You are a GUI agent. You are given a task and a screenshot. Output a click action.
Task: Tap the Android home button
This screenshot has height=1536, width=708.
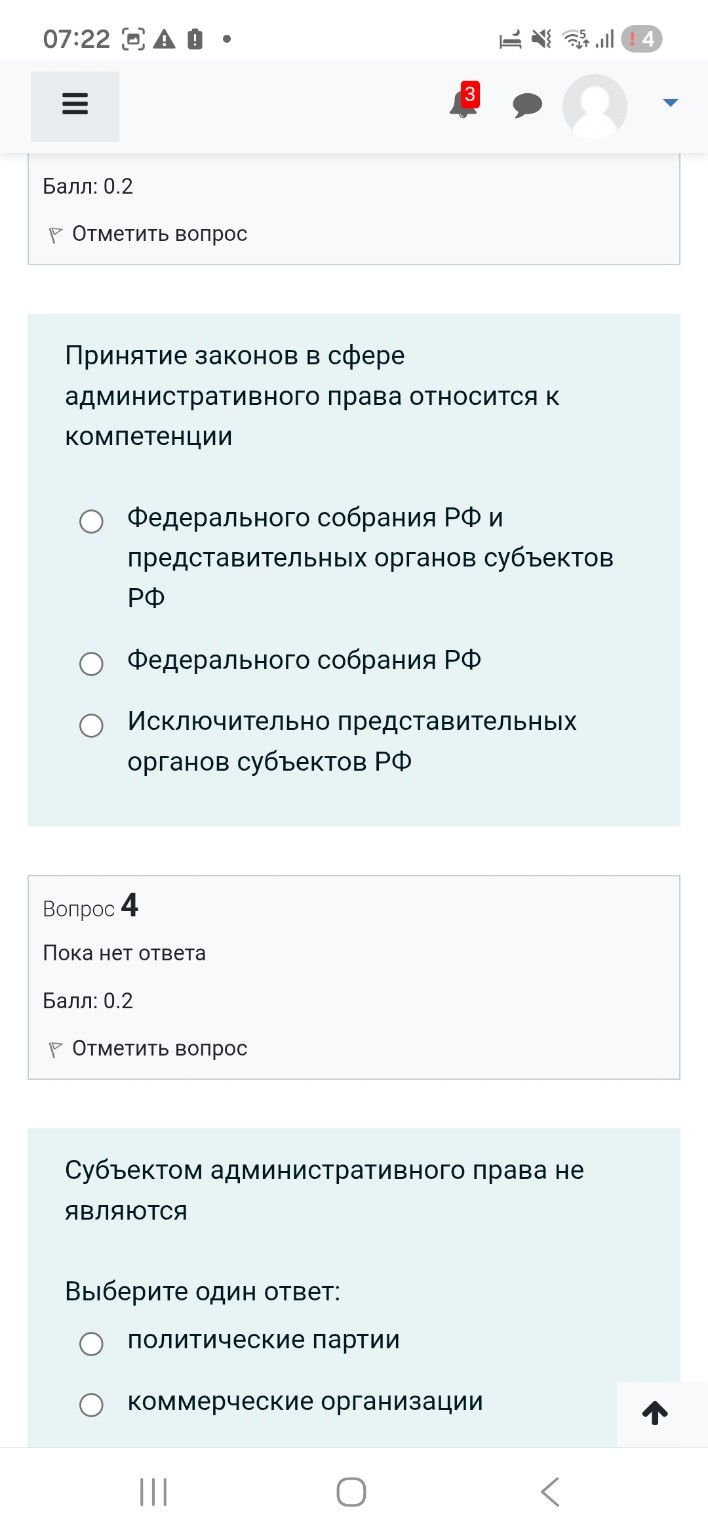coord(350,1490)
